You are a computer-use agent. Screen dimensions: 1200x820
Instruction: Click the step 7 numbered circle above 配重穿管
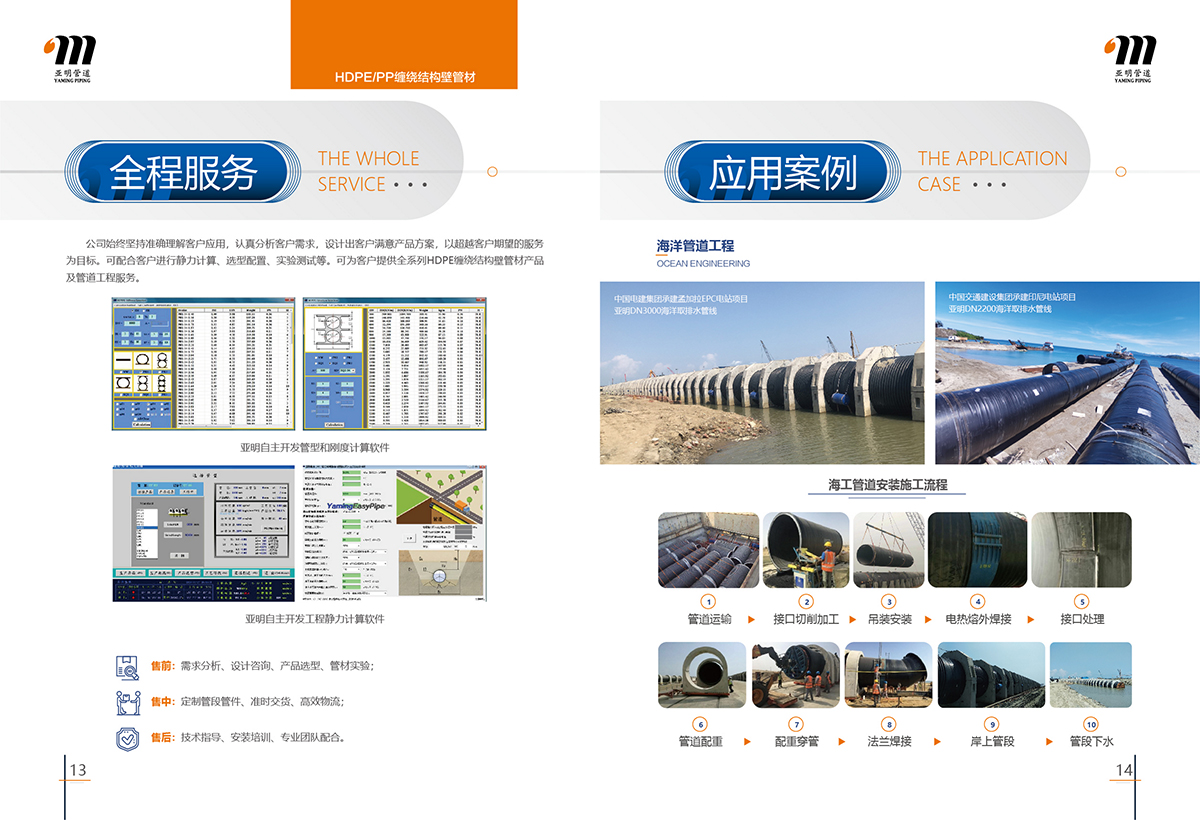[x=796, y=724]
